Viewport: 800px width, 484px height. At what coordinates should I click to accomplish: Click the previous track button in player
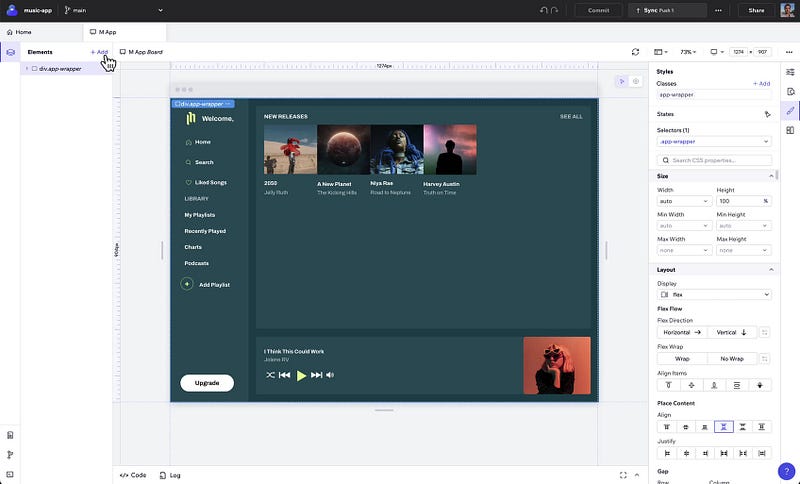coord(285,375)
